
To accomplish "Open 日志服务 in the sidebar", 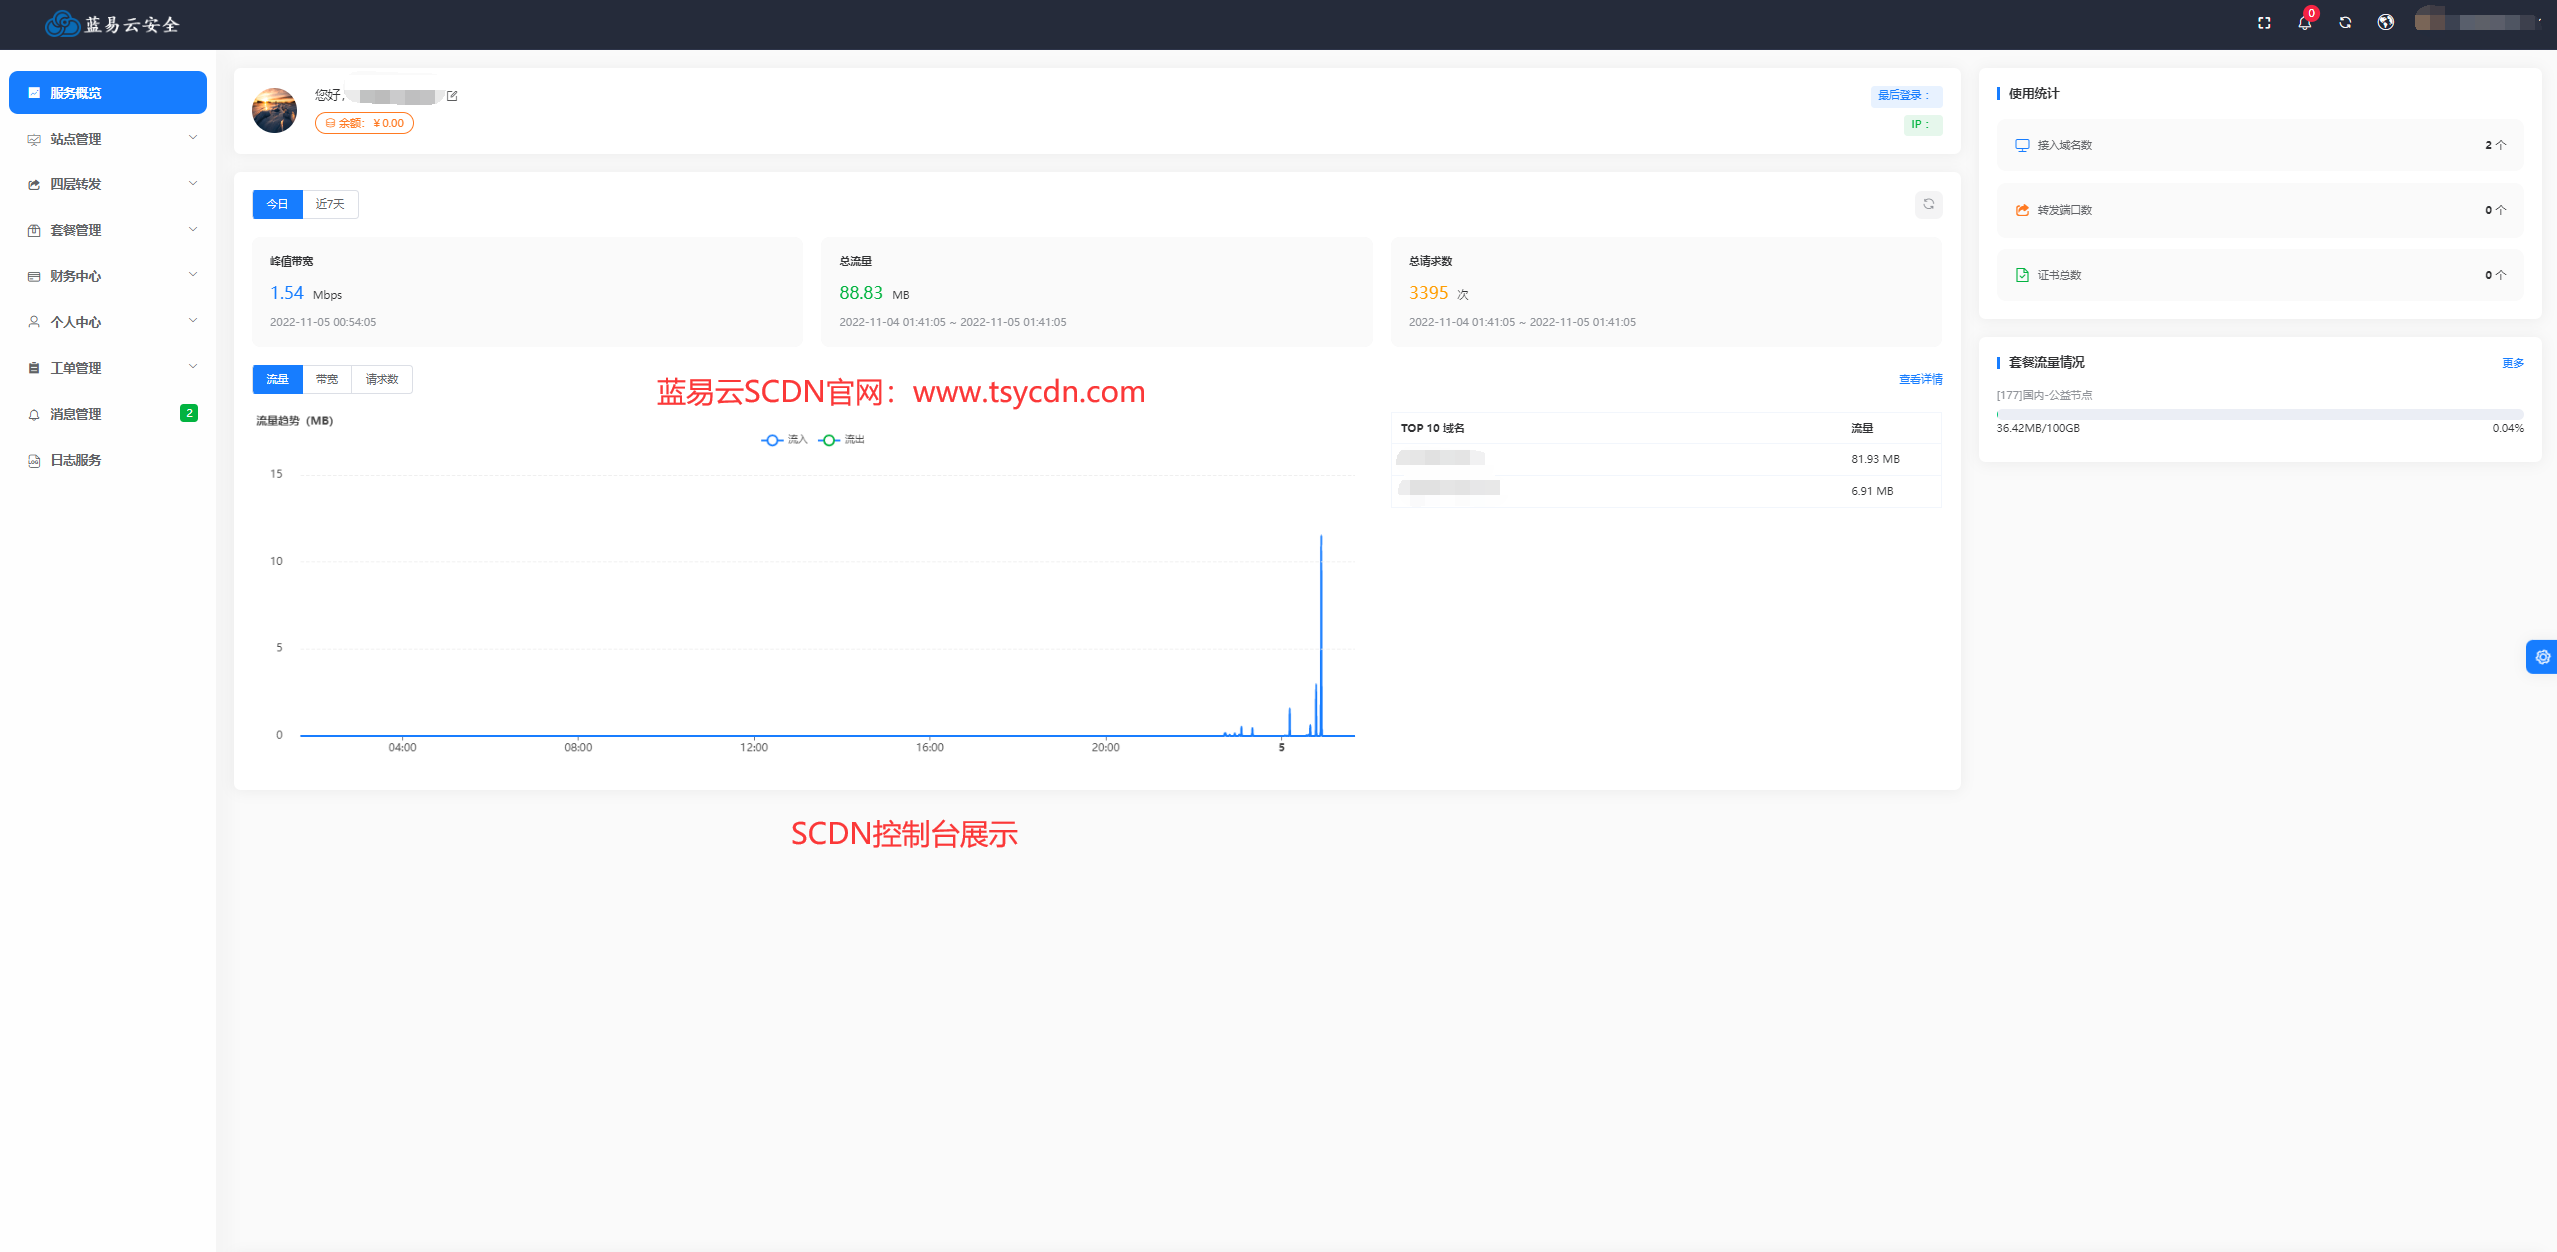I will point(76,460).
